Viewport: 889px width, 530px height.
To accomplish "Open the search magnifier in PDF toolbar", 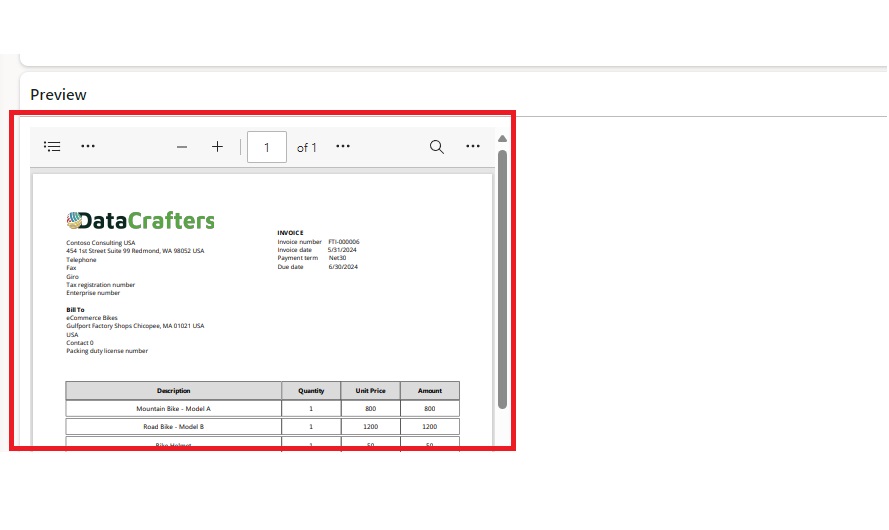I will tap(437, 147).
